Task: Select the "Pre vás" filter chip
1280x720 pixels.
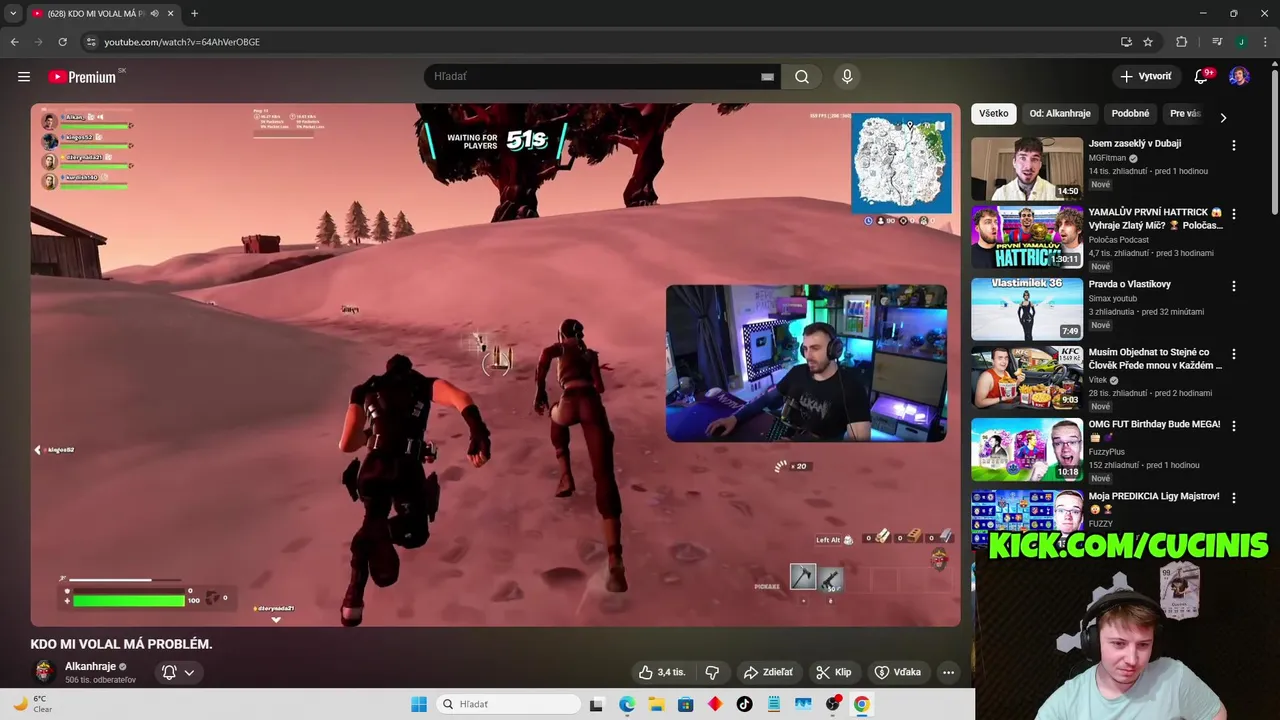Action: (1185, 113)
